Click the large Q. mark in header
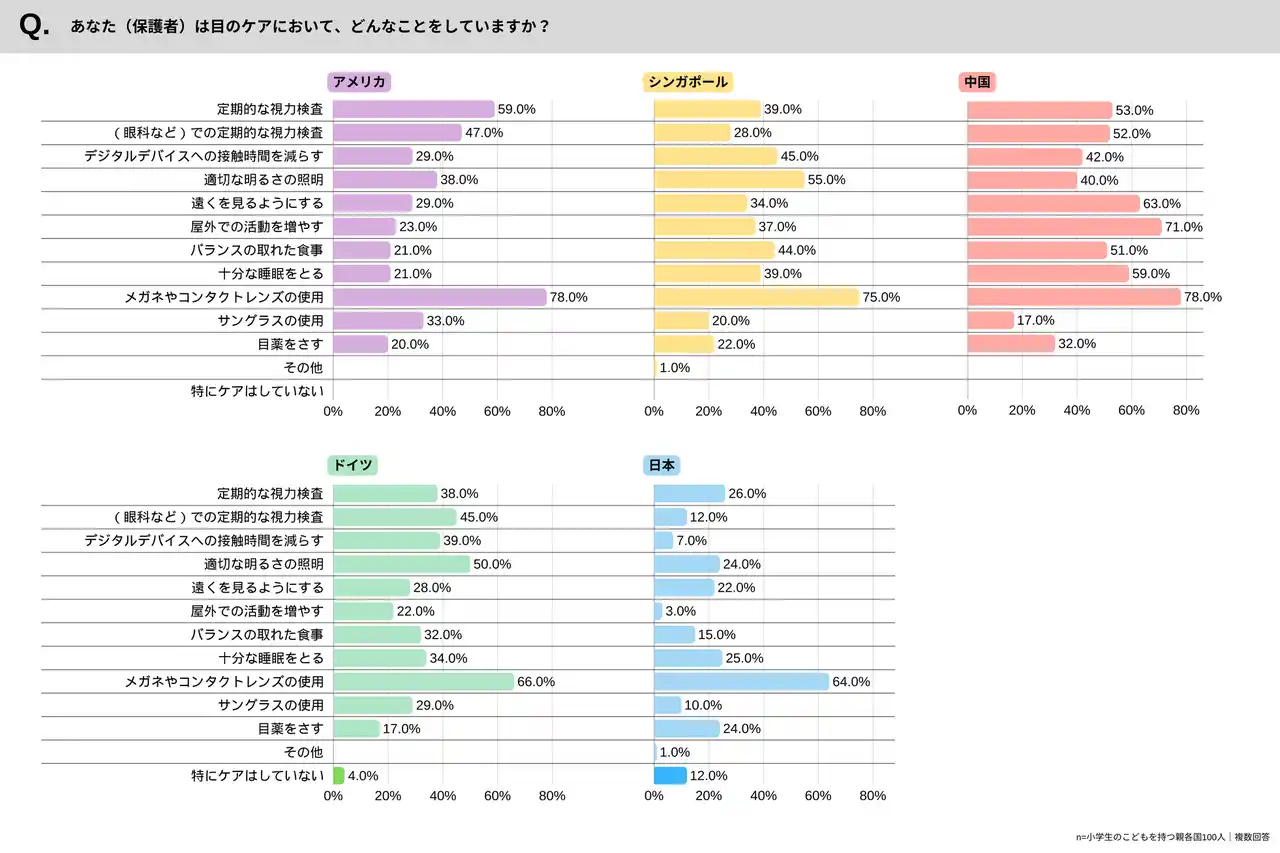1280x853 pixels. (x=34, y=27)
